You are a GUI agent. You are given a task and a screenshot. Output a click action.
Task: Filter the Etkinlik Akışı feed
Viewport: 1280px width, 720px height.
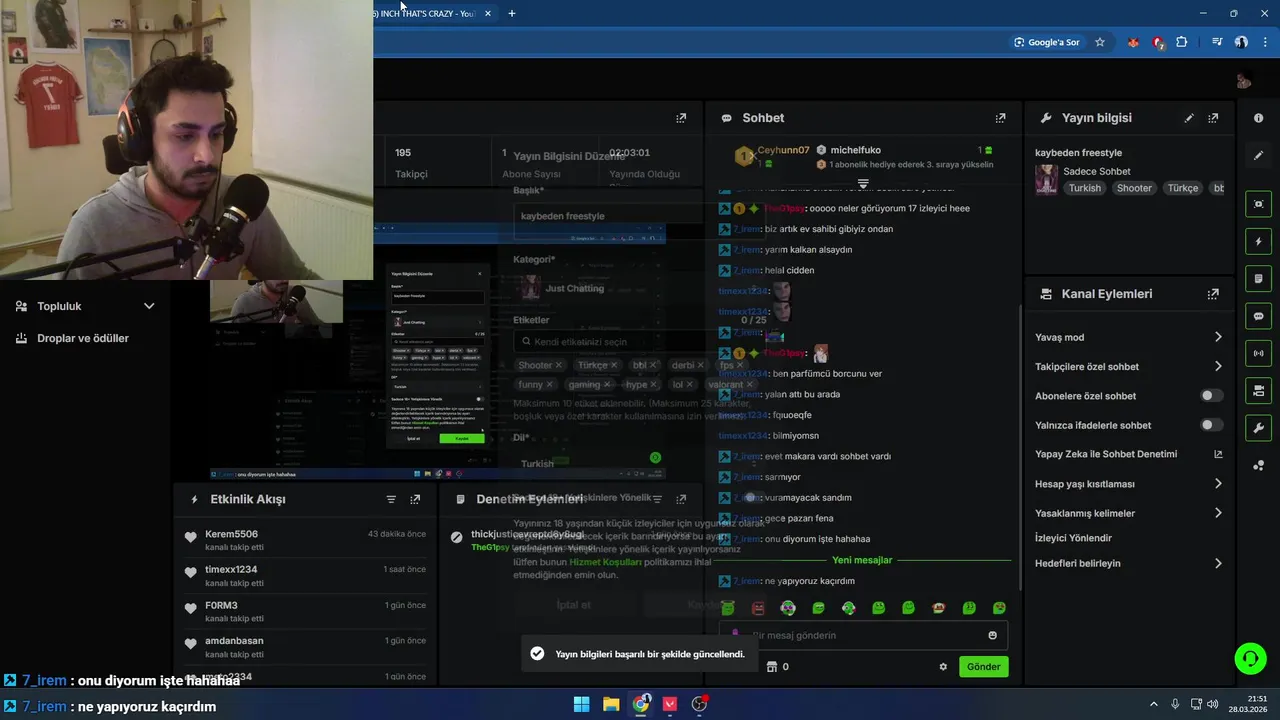[391, 499]
